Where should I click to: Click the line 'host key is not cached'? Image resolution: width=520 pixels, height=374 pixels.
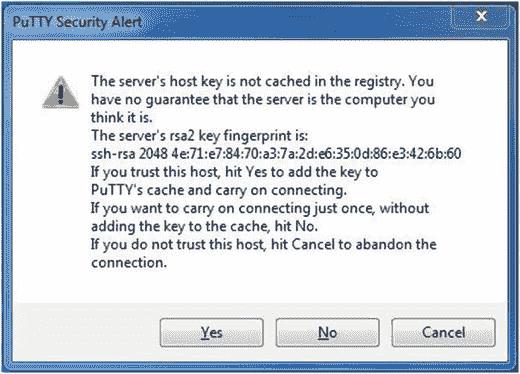point(263,81)
